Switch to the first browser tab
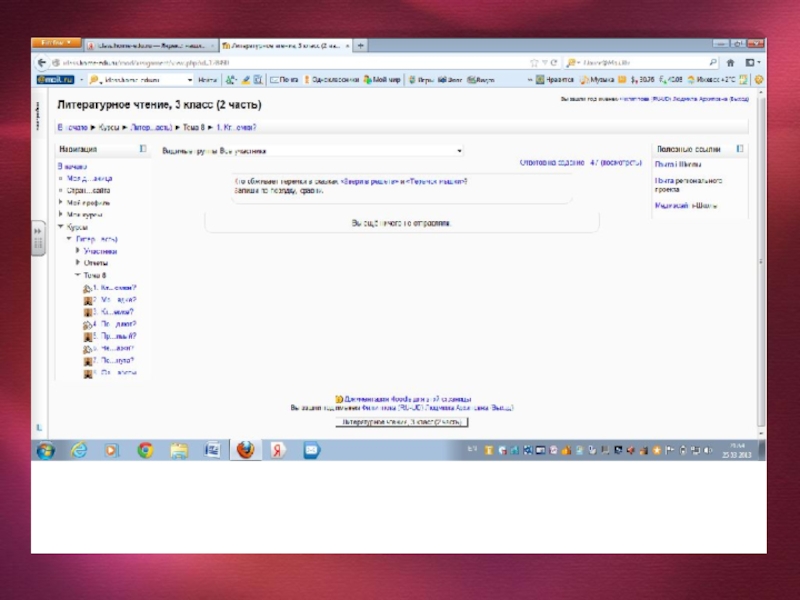Screen dimensions: 800x600 coord(148,45)
